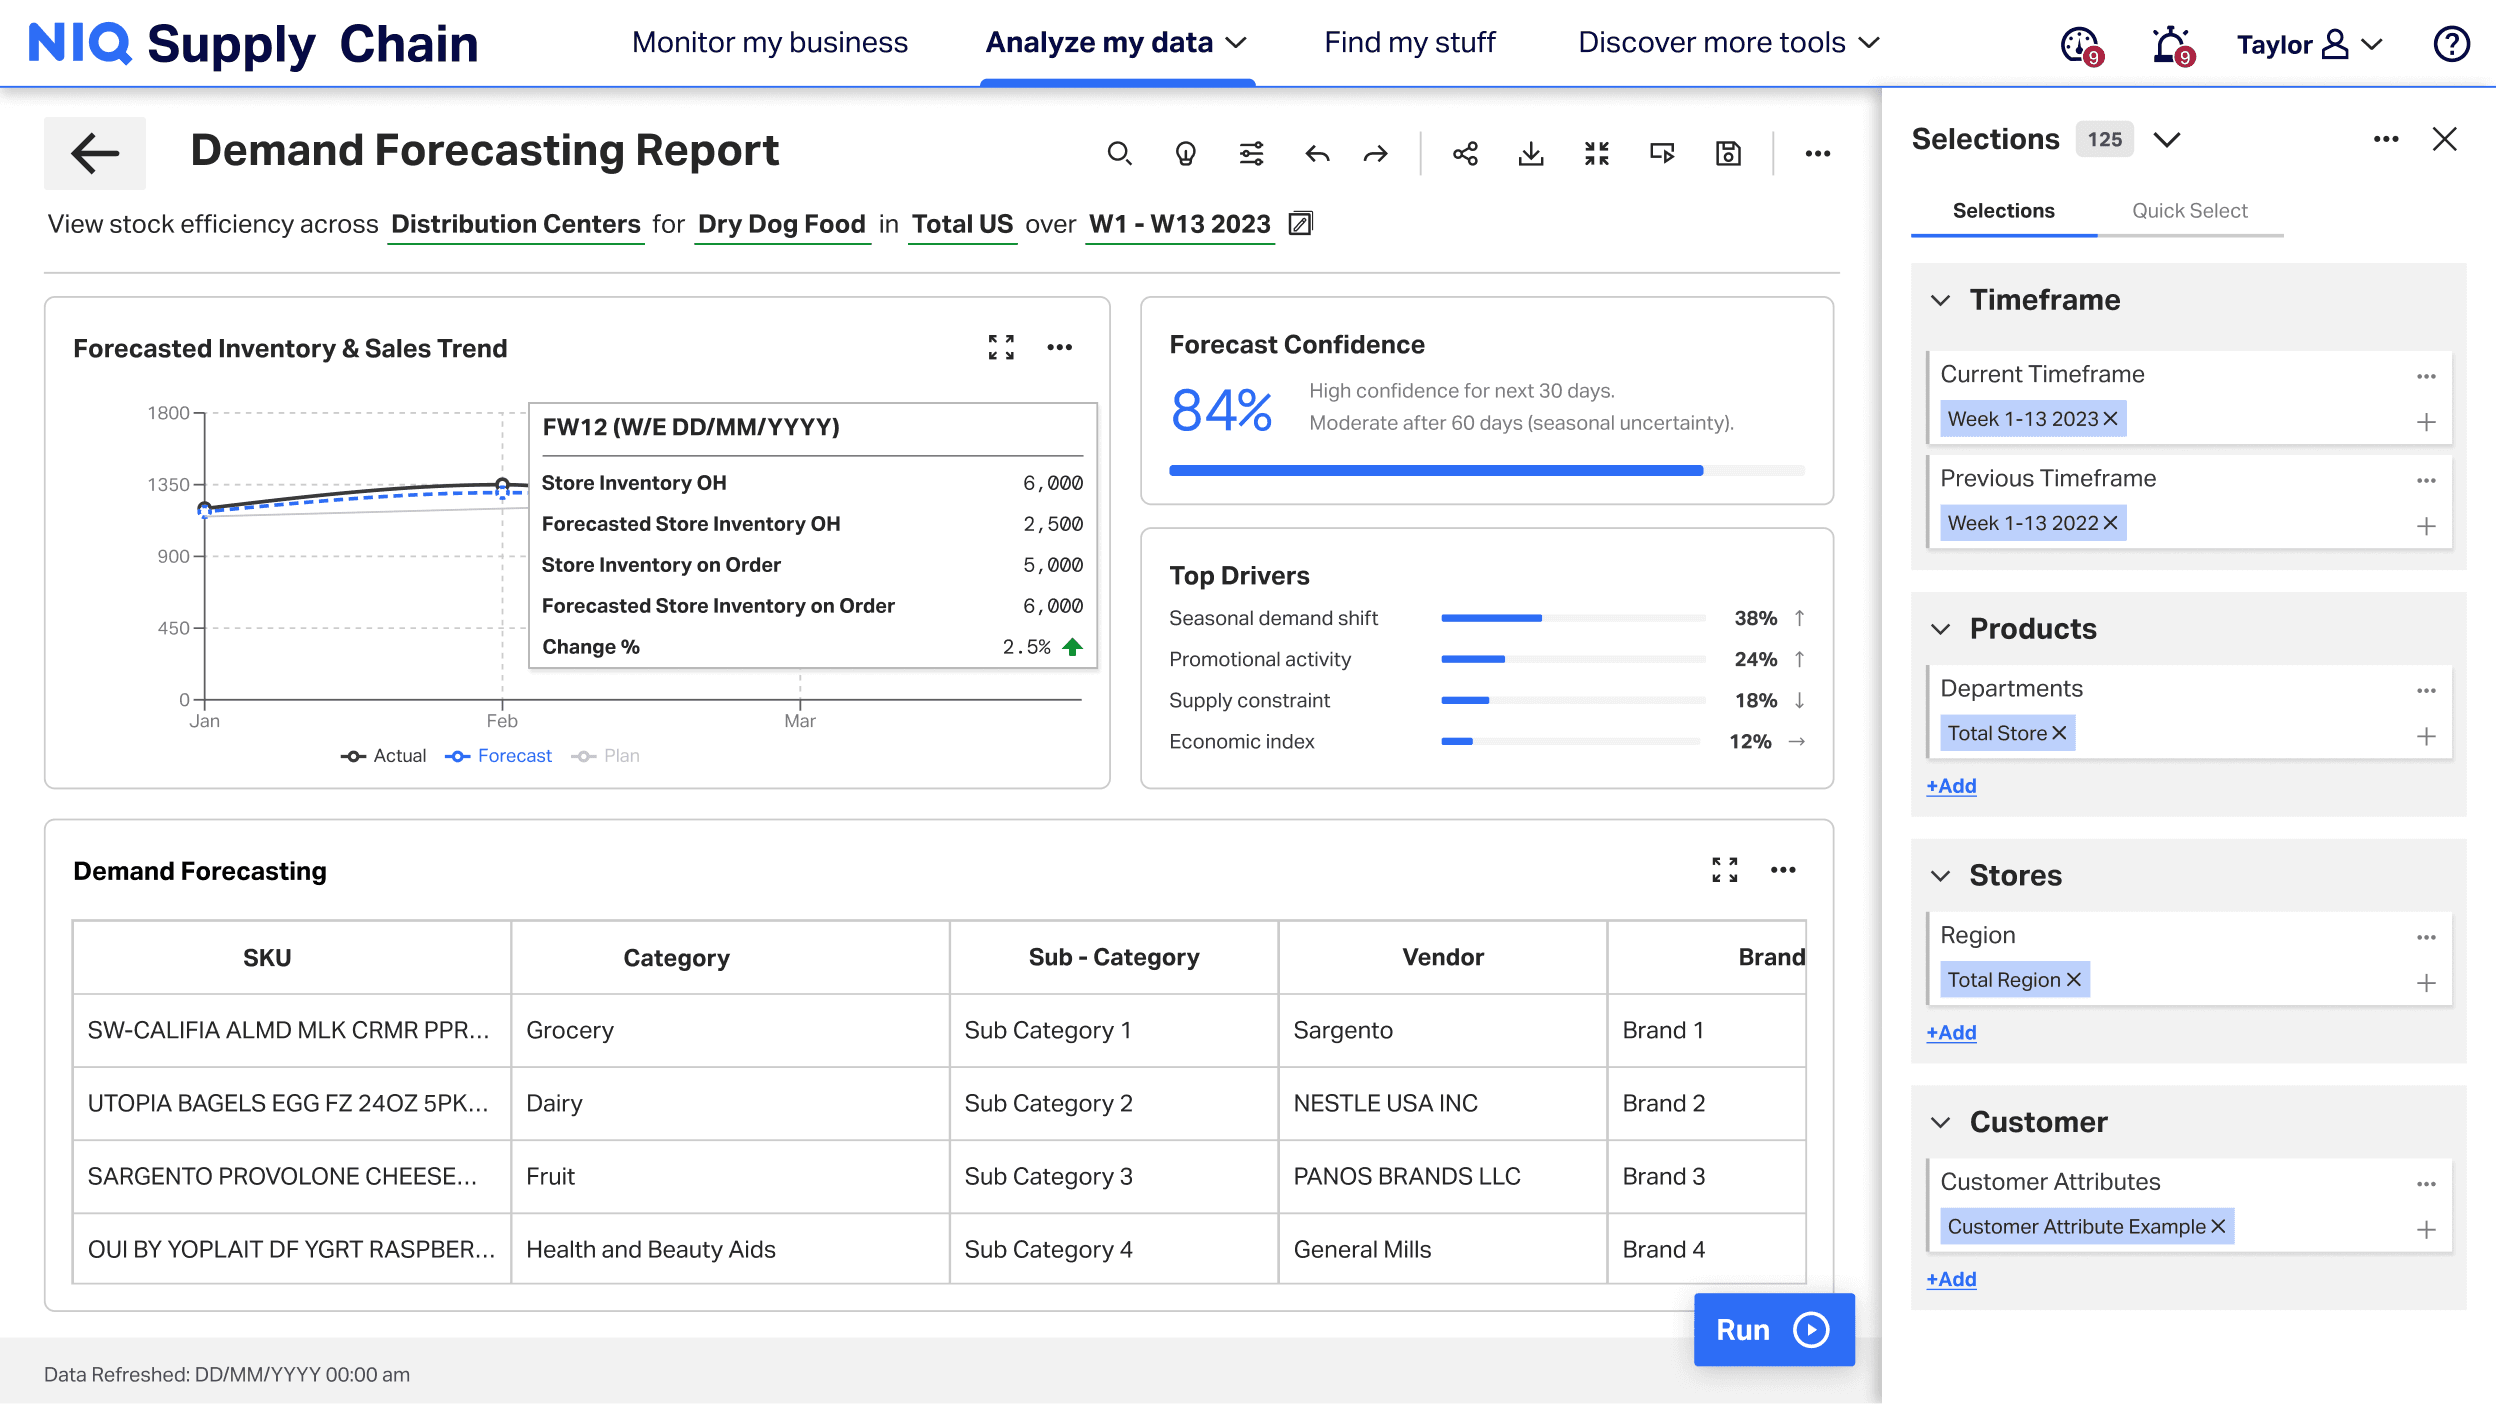Redo the action in report toolbar

coord(1376,153)
